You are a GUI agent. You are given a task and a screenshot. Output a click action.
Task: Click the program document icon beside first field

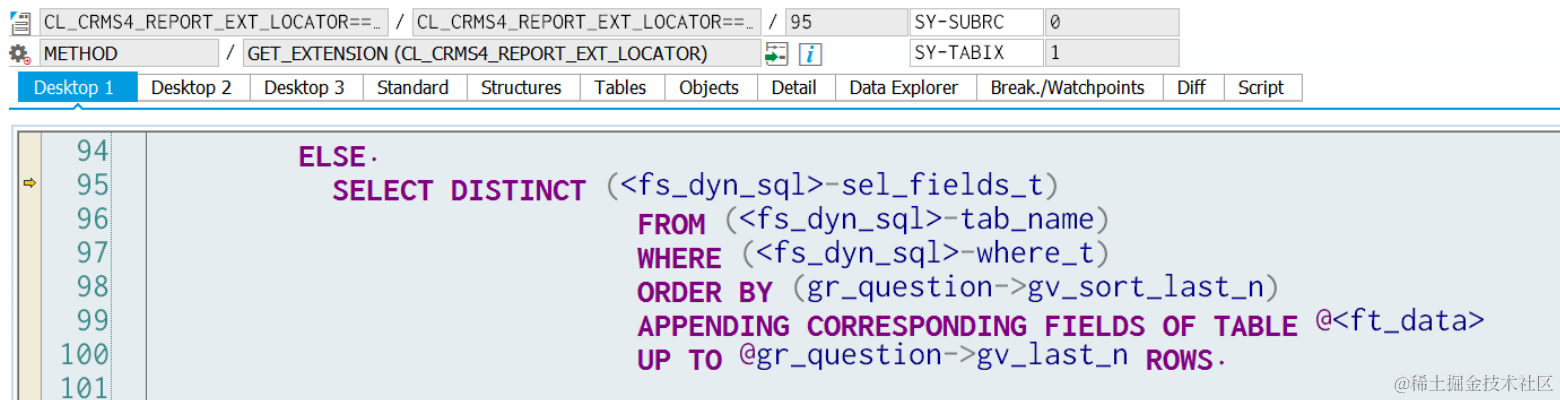[x=20, y=23]
